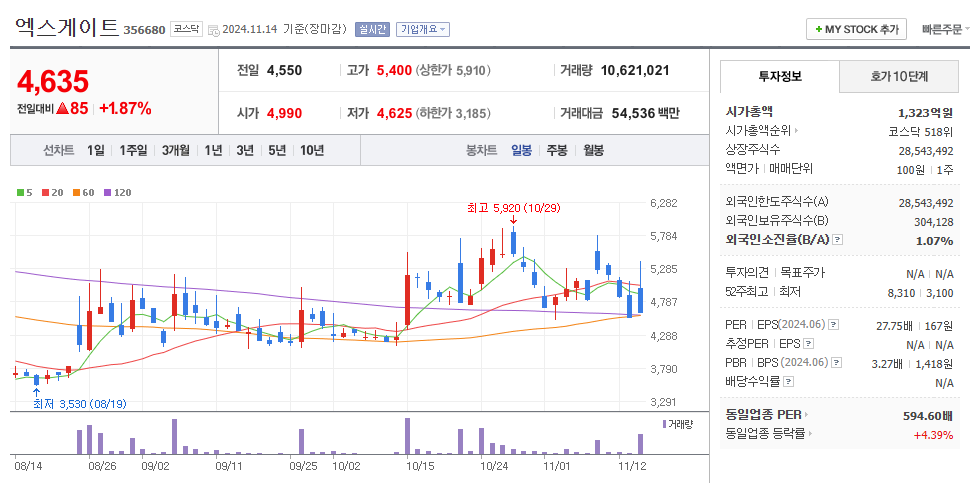
Task: Click the 동일업종 PER value 594.60배
Action: (x=928, y=415)
